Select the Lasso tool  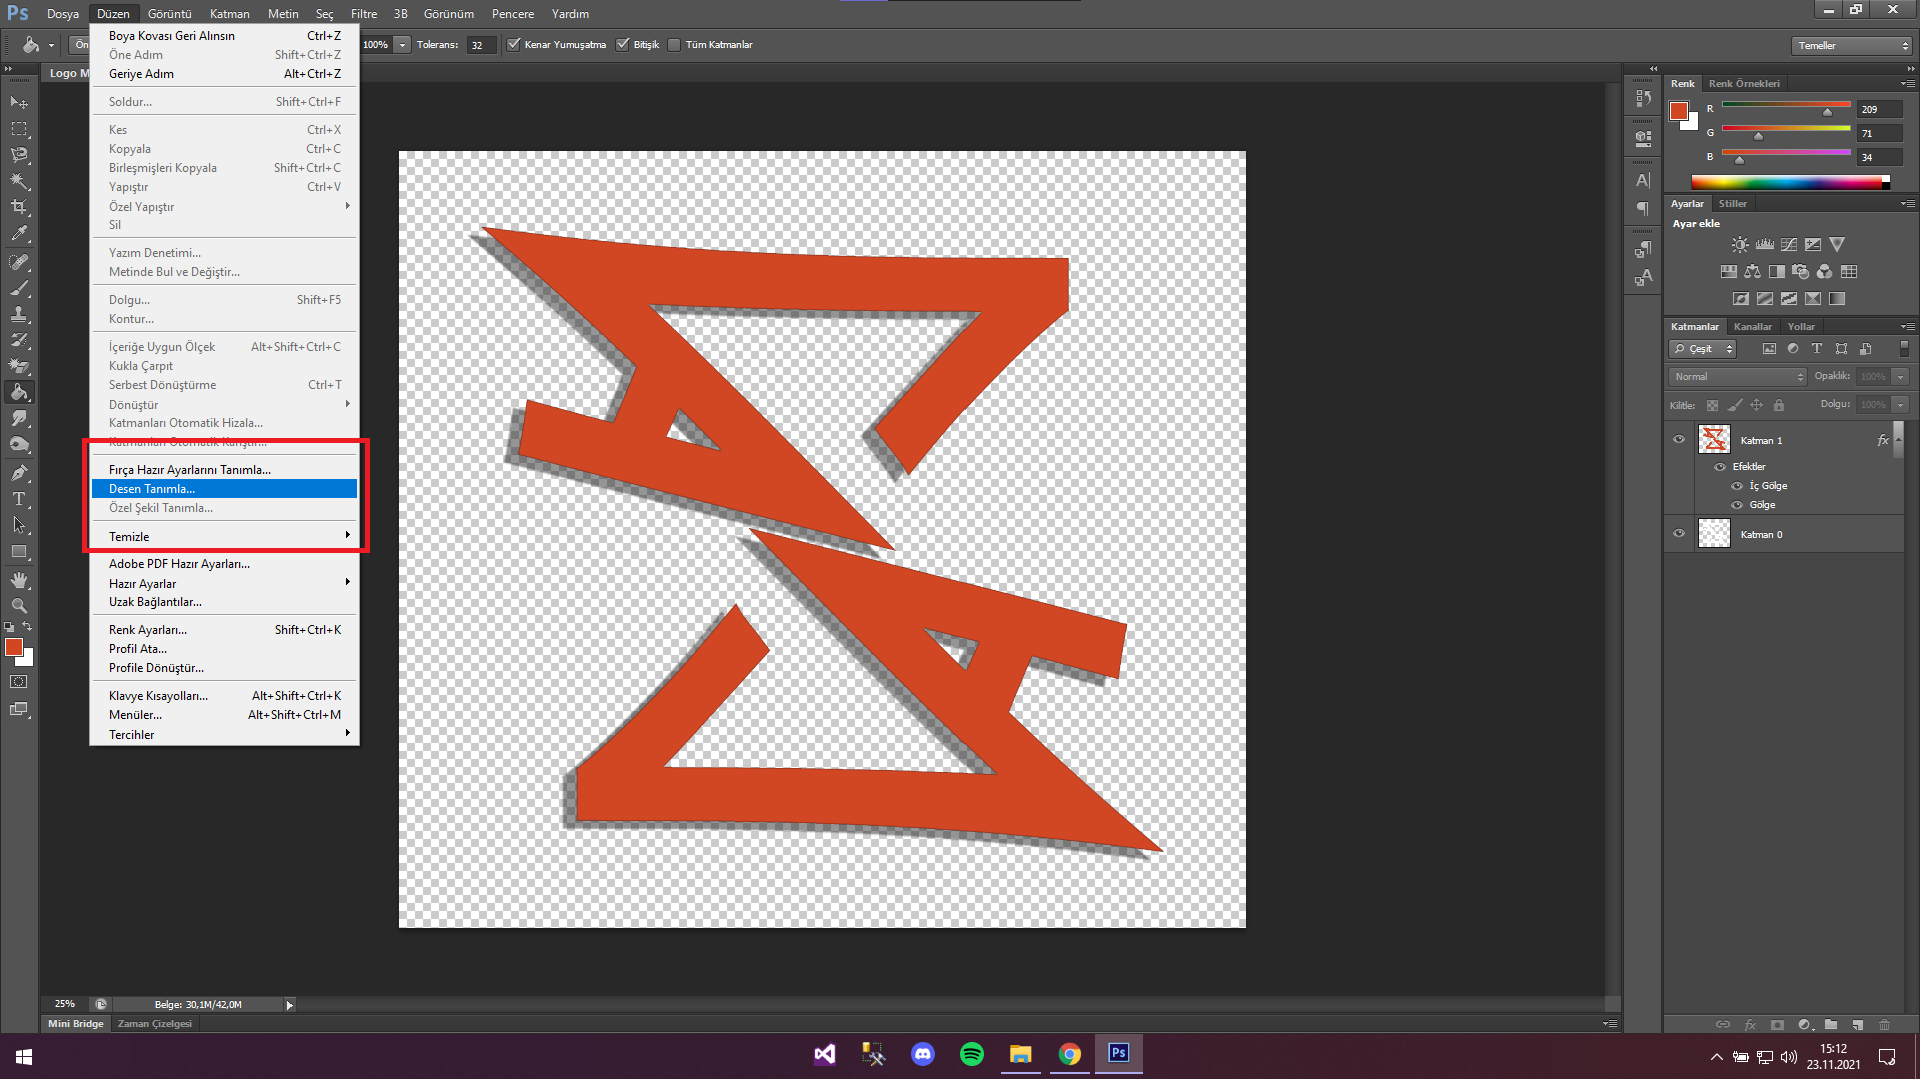(x=19, y=155)
